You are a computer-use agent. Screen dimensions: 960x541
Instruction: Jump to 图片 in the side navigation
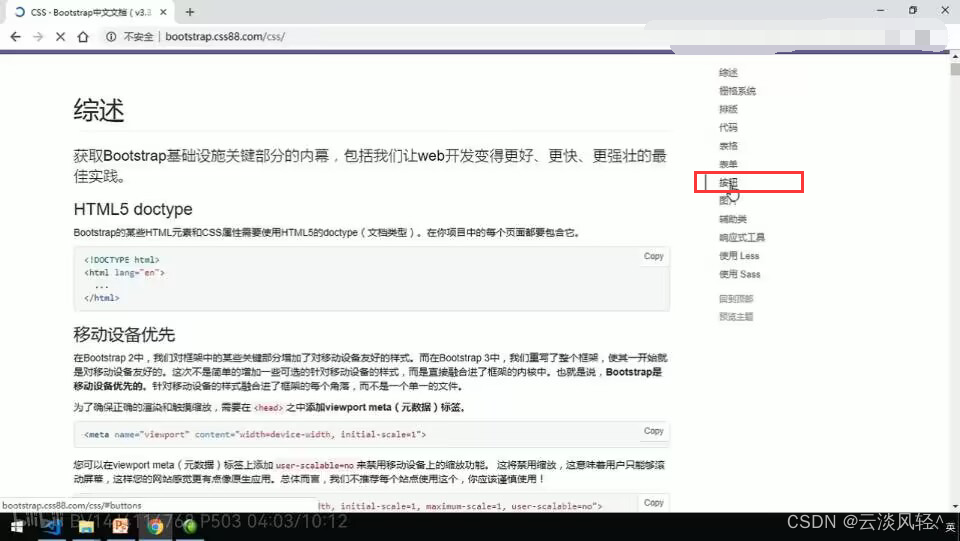click(728, 200)
